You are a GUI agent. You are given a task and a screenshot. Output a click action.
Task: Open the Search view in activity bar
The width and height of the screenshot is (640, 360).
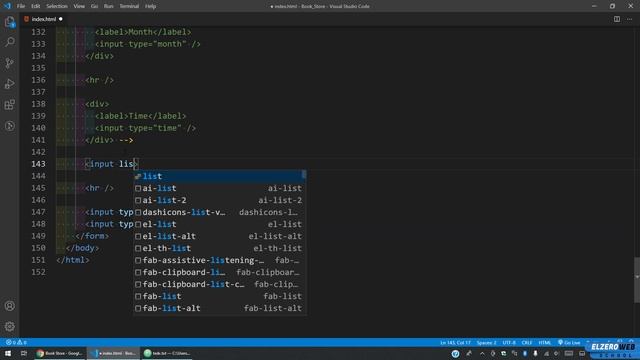[x=10, y=42]
